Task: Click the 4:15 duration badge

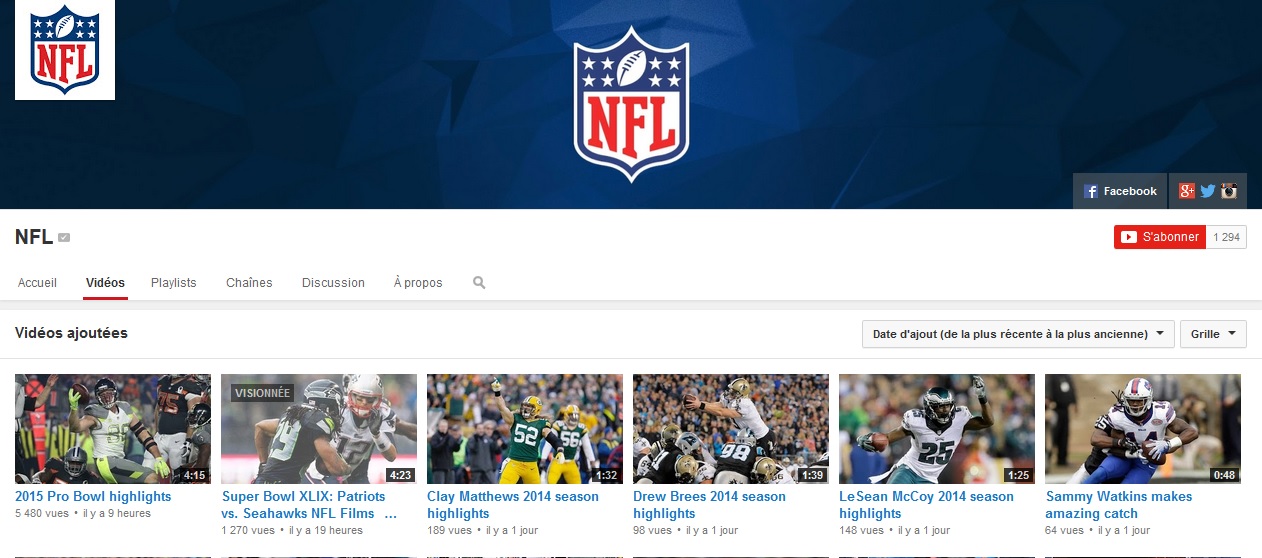Action: click(x=194, y=475)
